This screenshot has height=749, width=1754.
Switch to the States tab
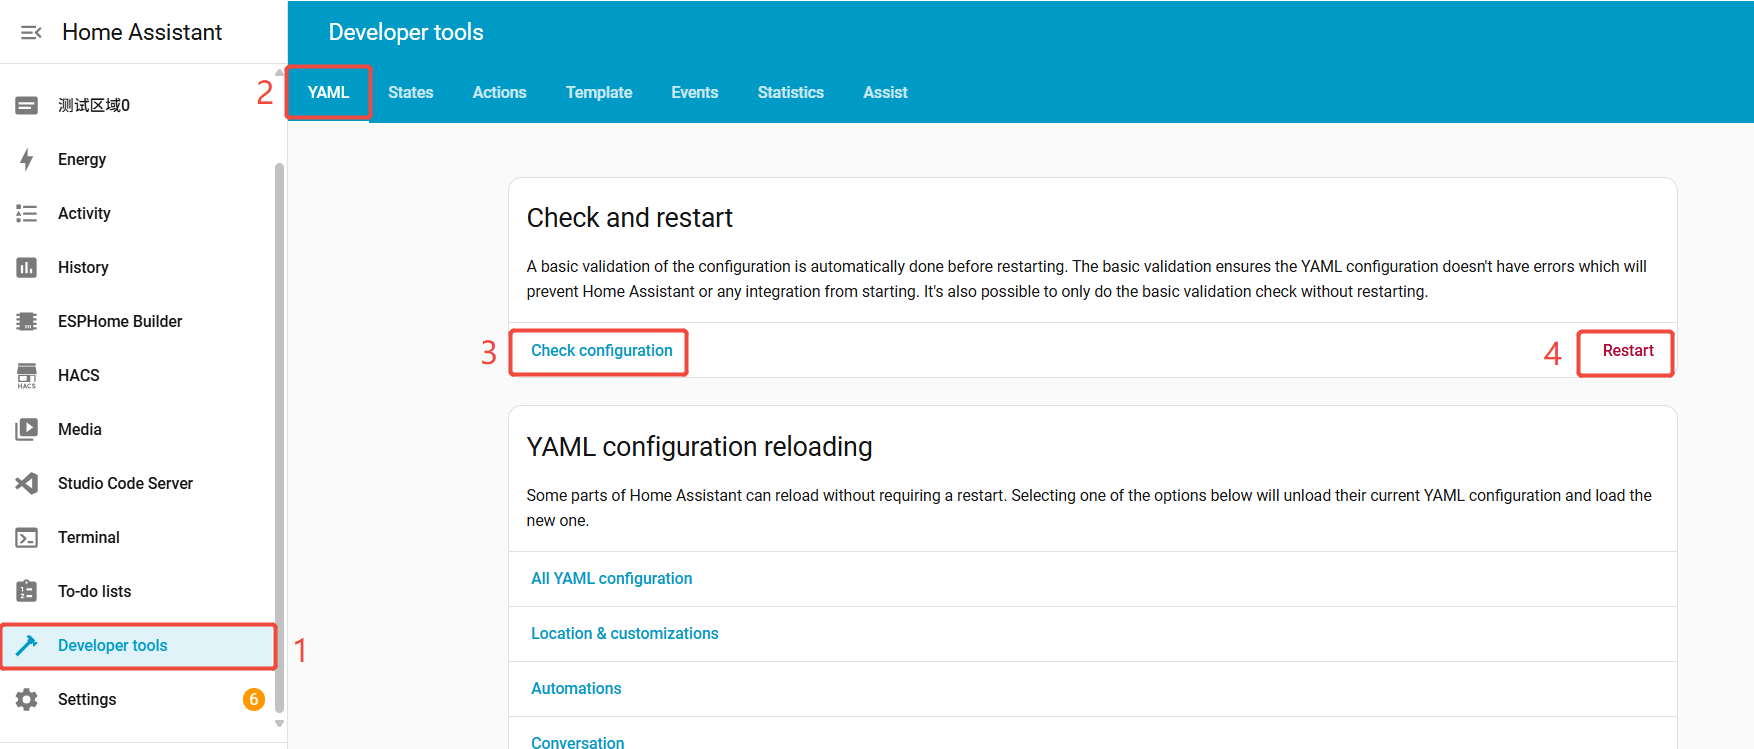pyautogui.click(x=410, y=92)
